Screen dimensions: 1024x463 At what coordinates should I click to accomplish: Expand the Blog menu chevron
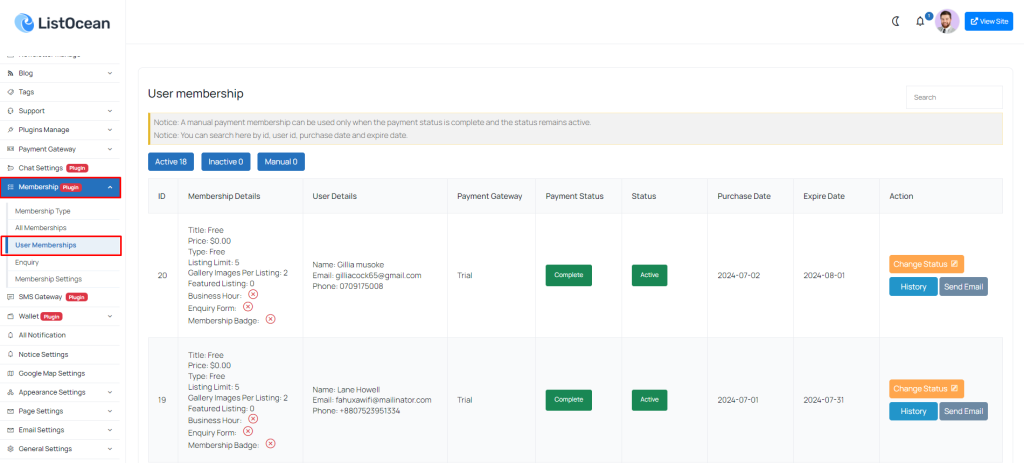[x=110, y=73]
